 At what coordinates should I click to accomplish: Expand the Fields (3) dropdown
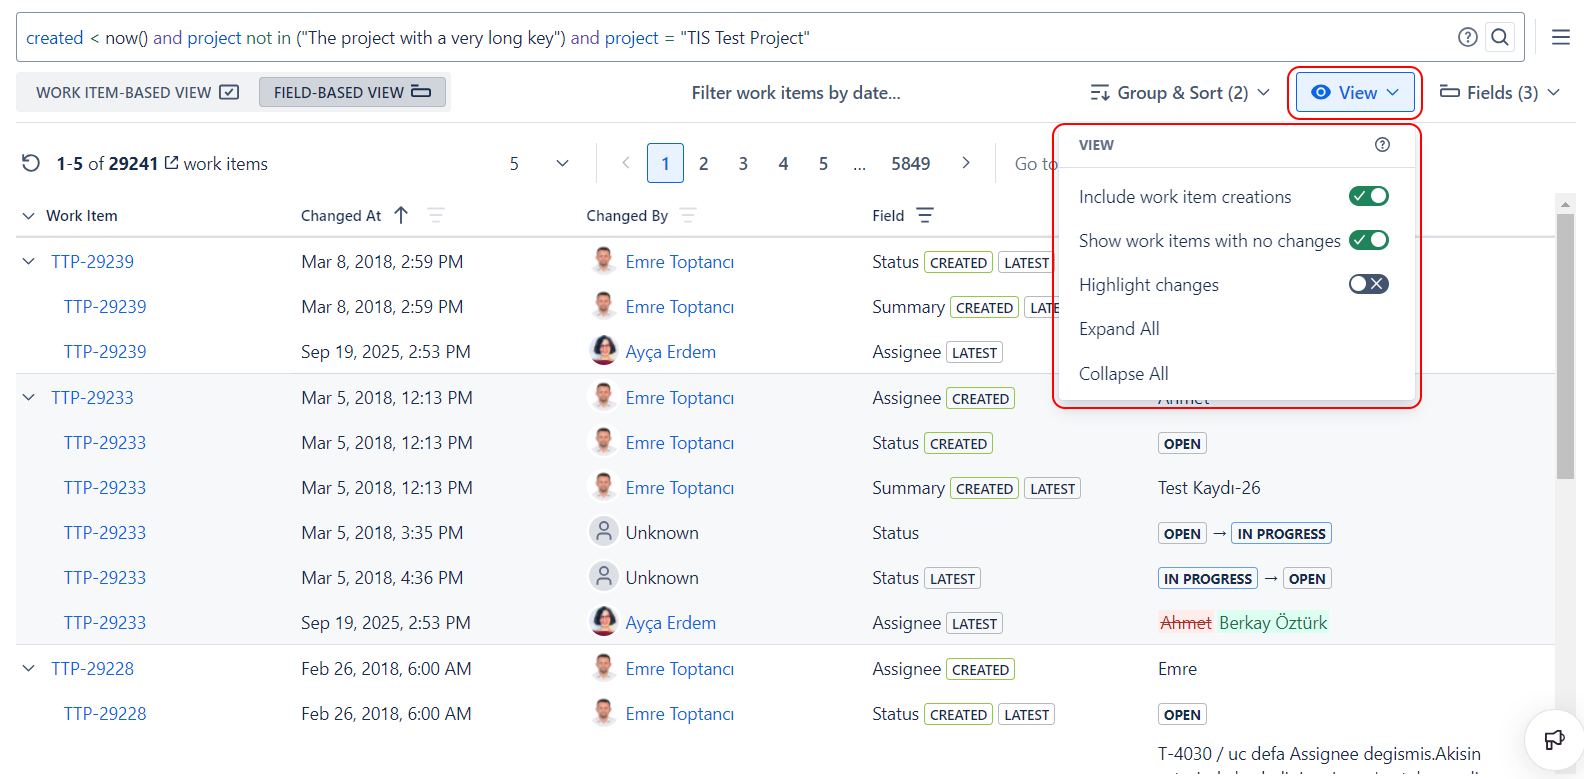point(1499,93)
